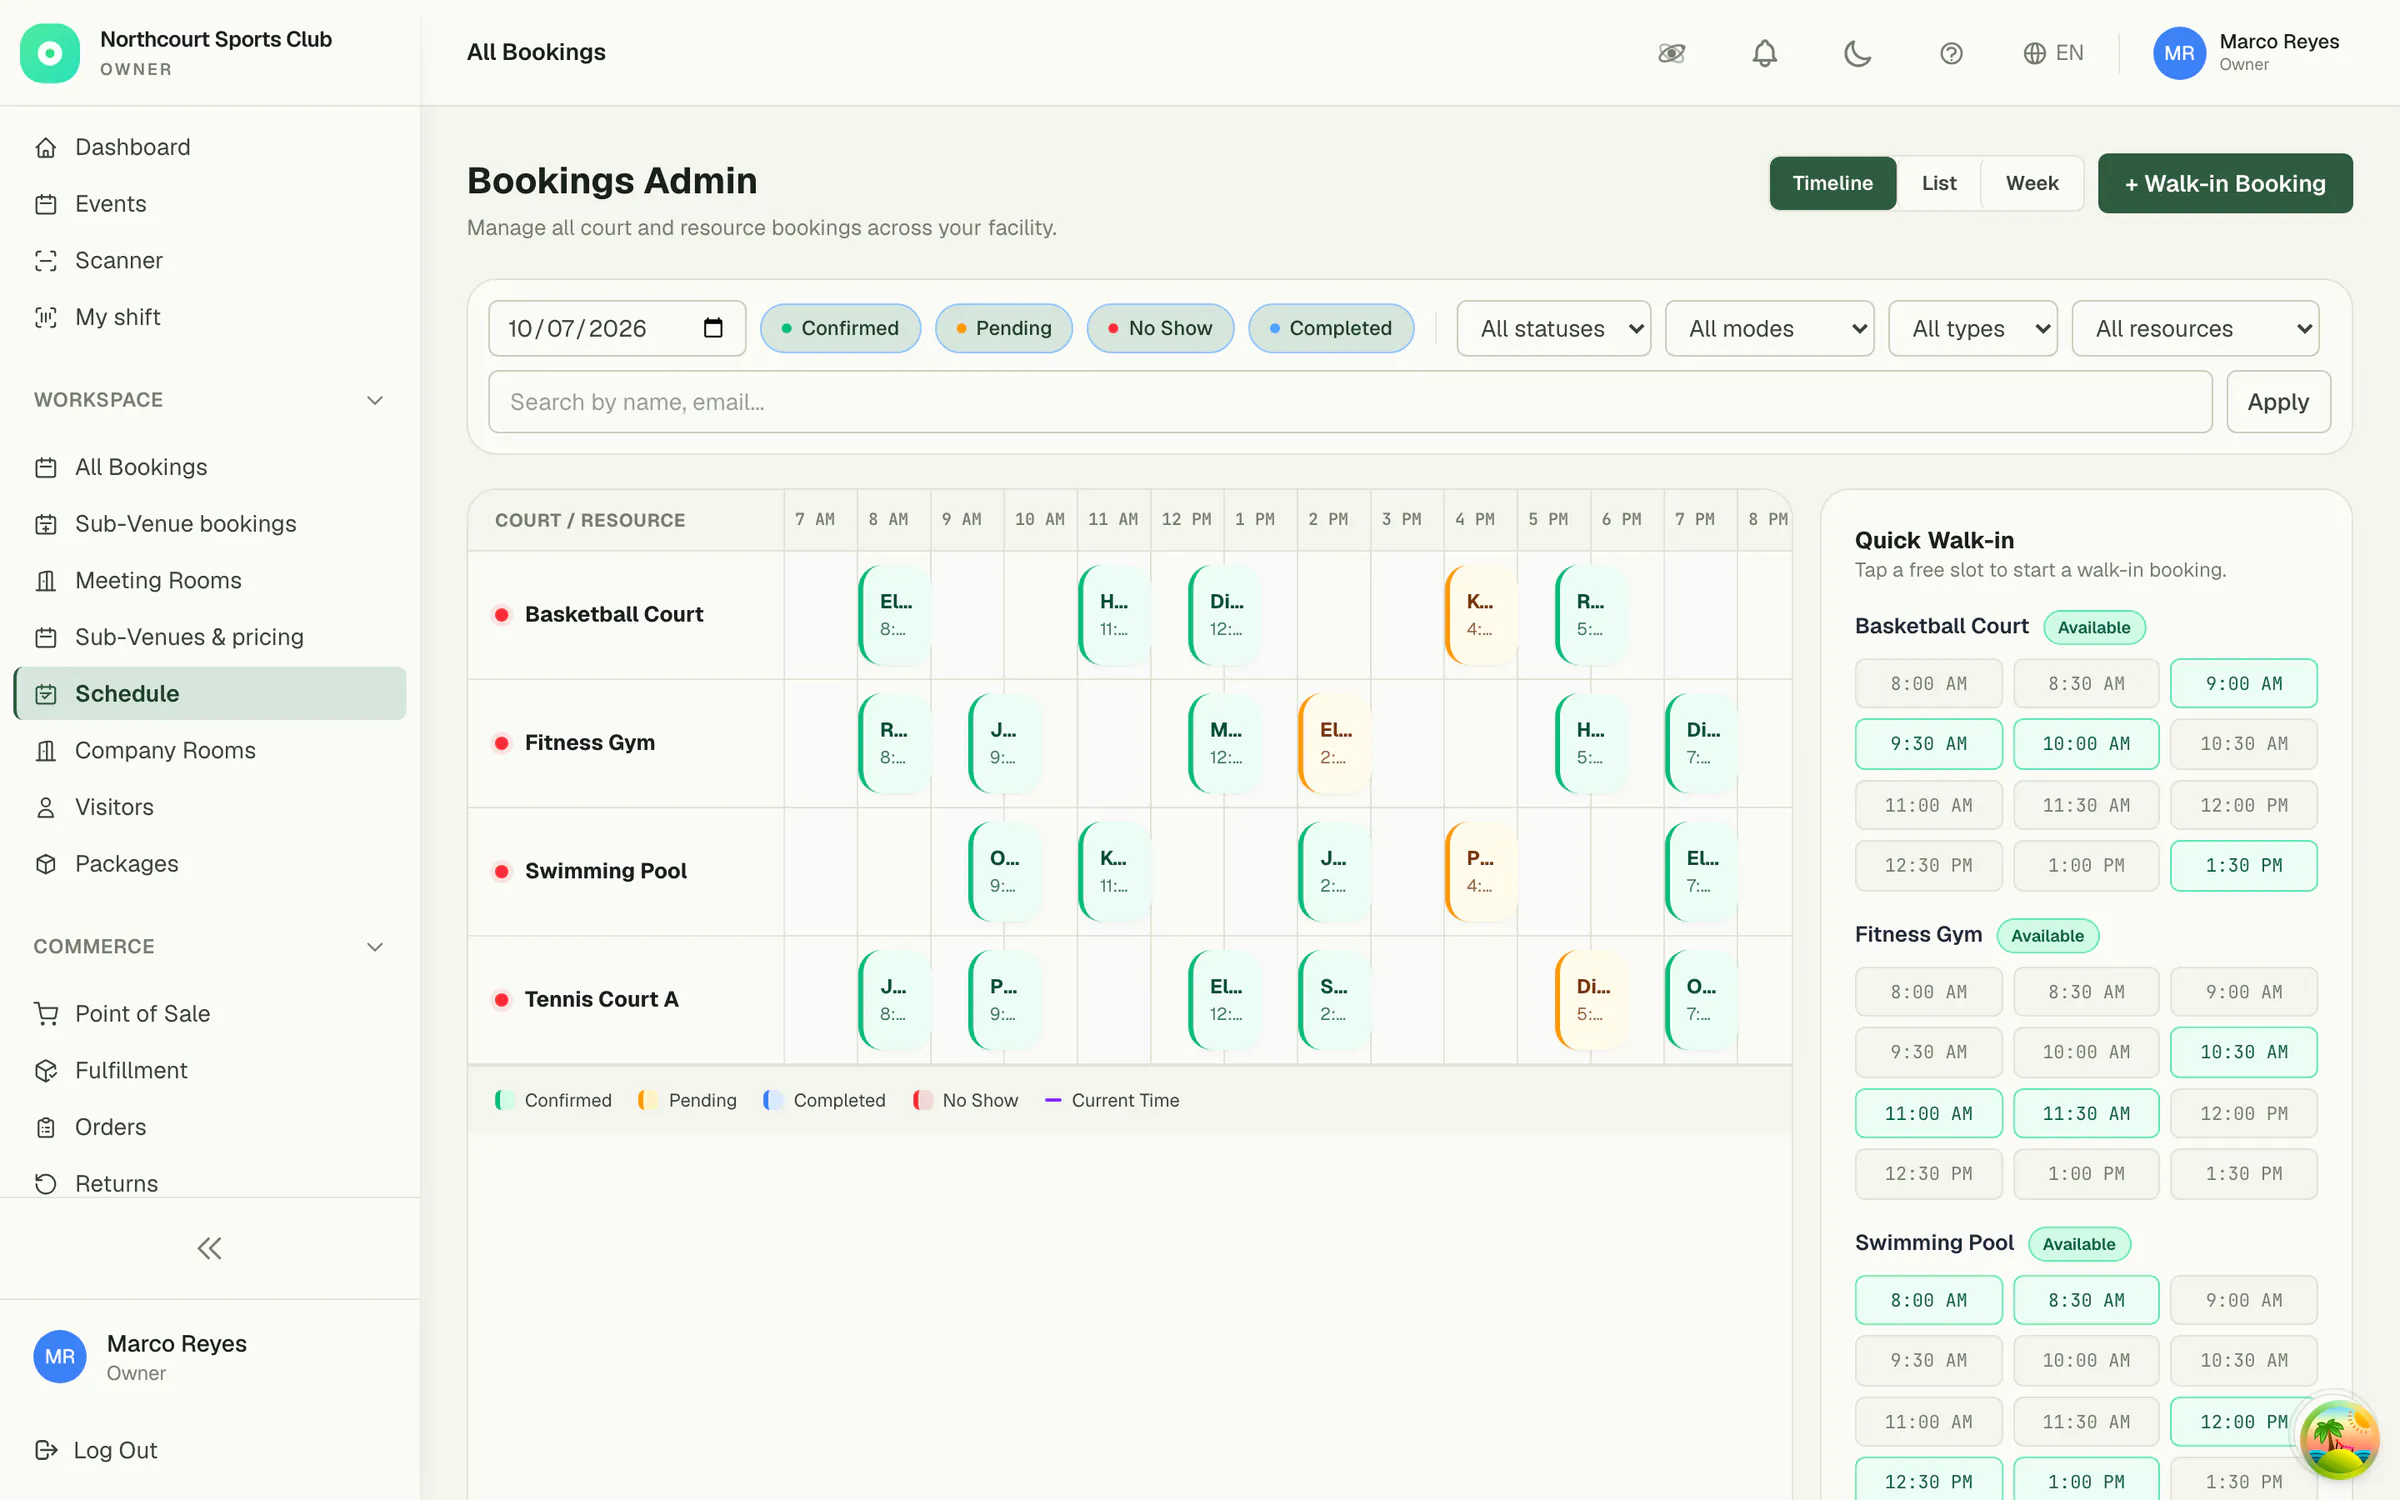Open the EN language selector
2400x1500 pixels.
(2053, 53)
